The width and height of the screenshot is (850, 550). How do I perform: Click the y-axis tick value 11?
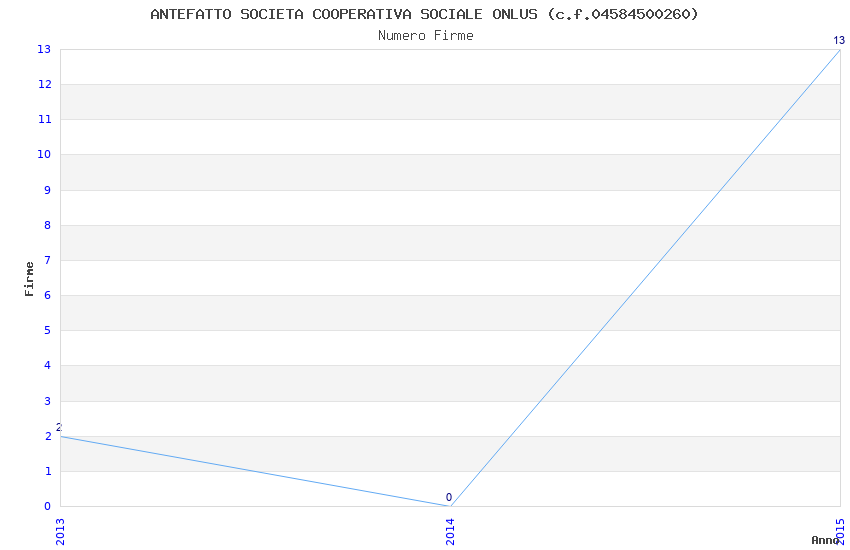44,119
